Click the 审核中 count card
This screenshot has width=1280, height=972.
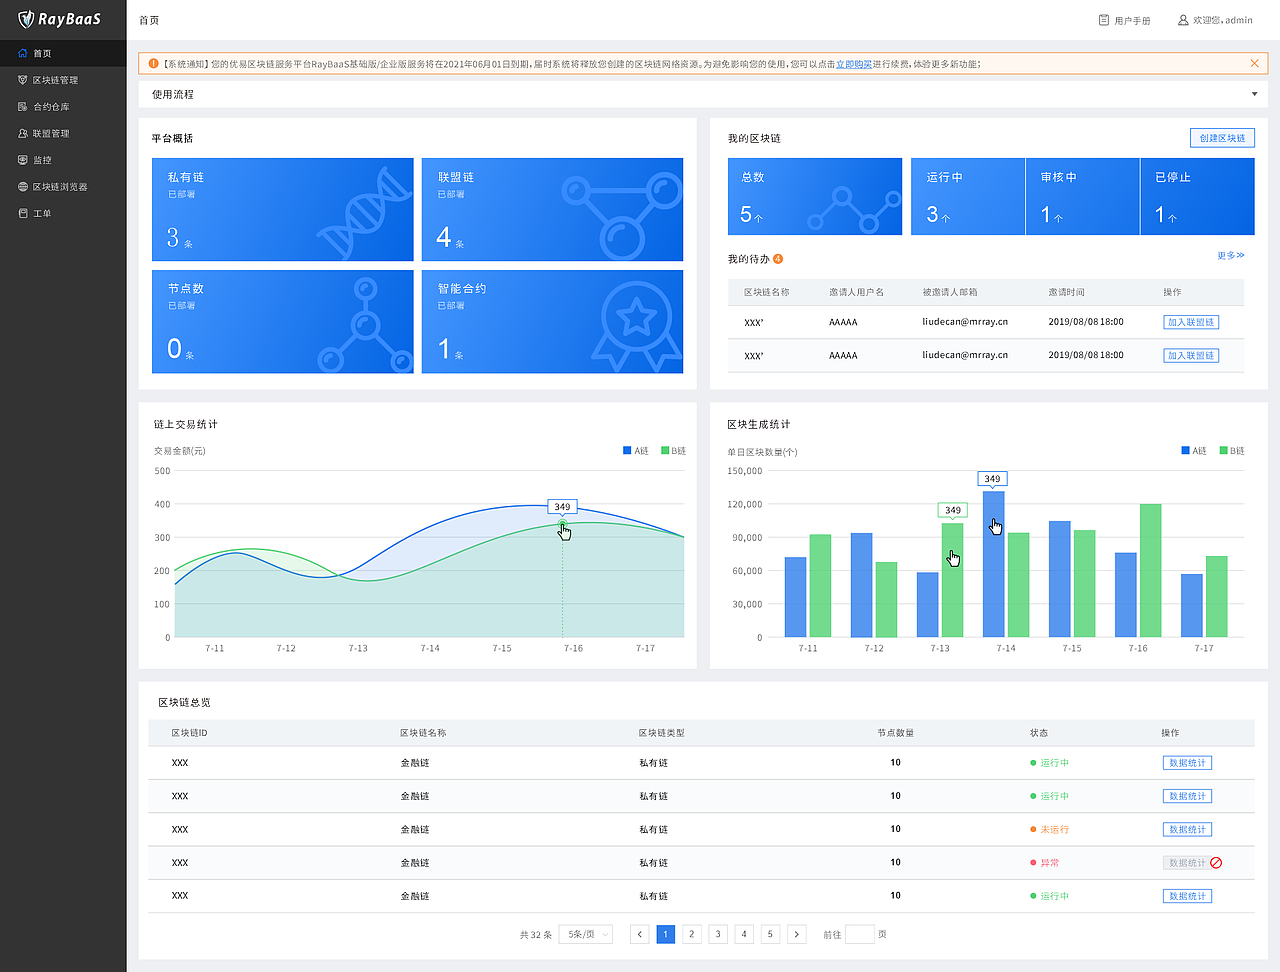[x=1083, y=196]
